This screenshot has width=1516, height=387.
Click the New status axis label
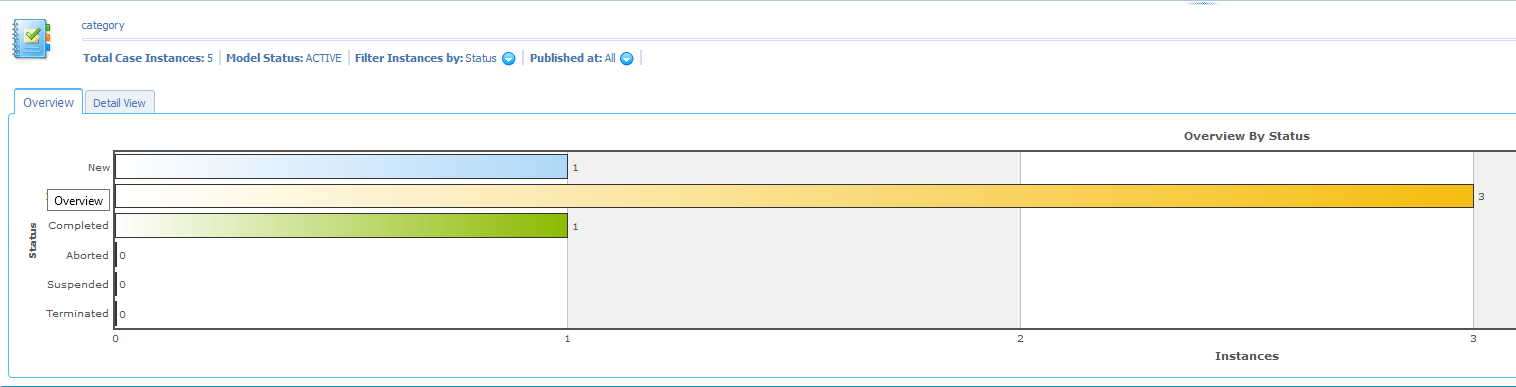[x=98, y=168]
